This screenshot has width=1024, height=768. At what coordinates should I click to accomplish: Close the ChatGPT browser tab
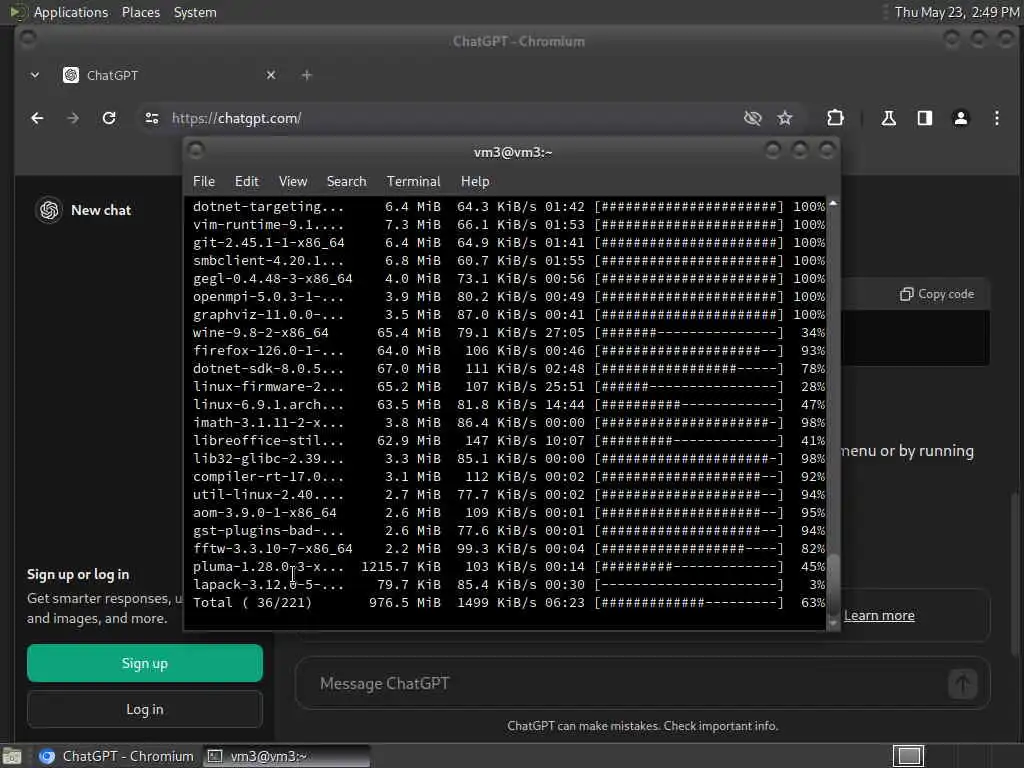point(271,75)
